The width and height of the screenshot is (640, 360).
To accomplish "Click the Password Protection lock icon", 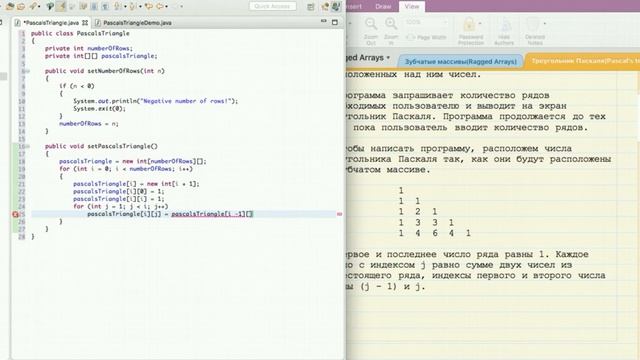I will click(x=469, y=25).
